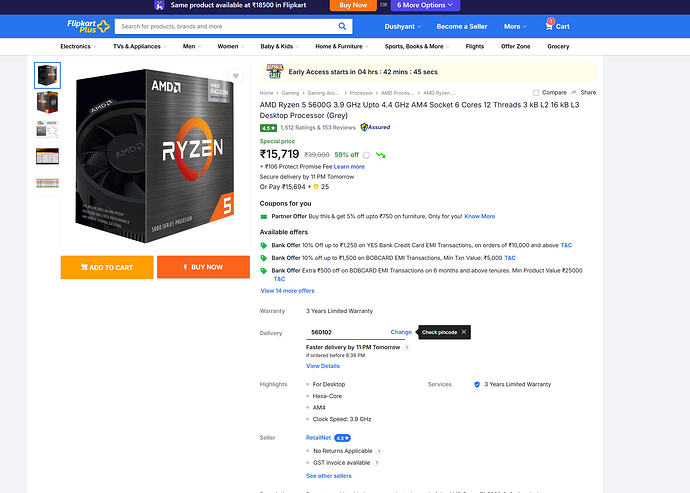Tick the Compare checkbox
Screen dimensions: 690x493
click(537, 92)
